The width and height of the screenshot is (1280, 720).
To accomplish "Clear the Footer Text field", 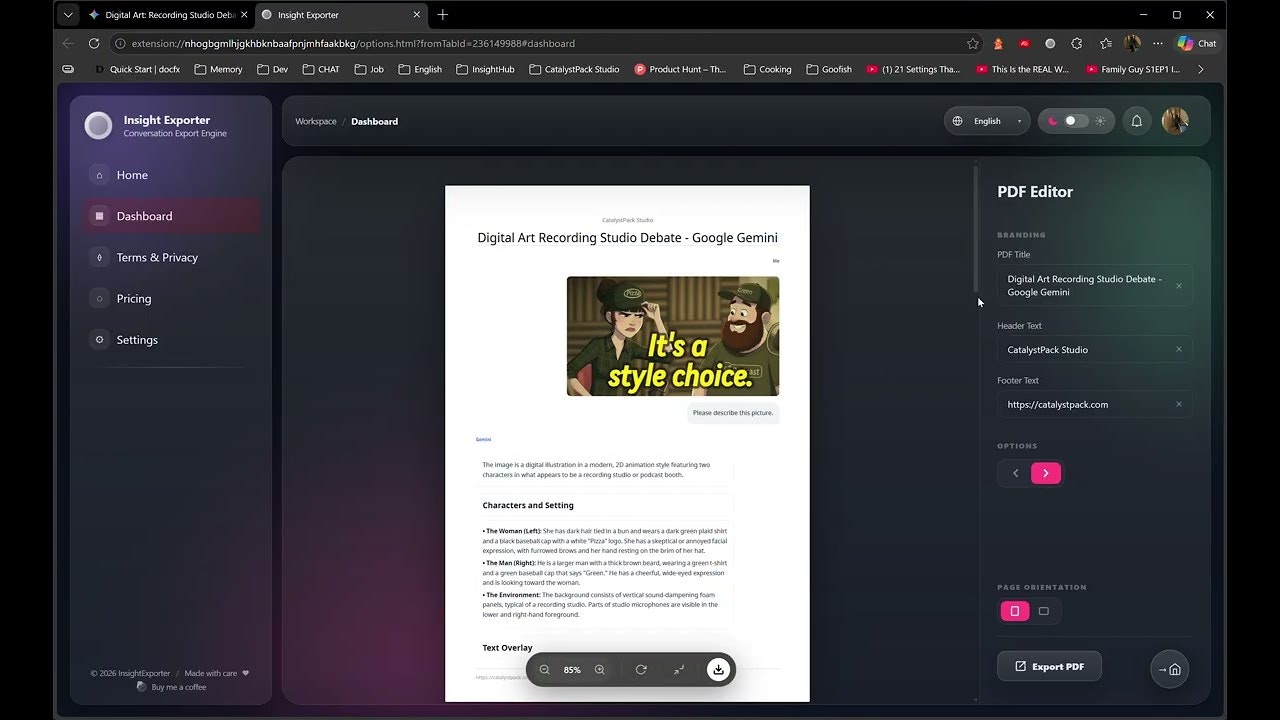I will click(x=1179, y=405).
